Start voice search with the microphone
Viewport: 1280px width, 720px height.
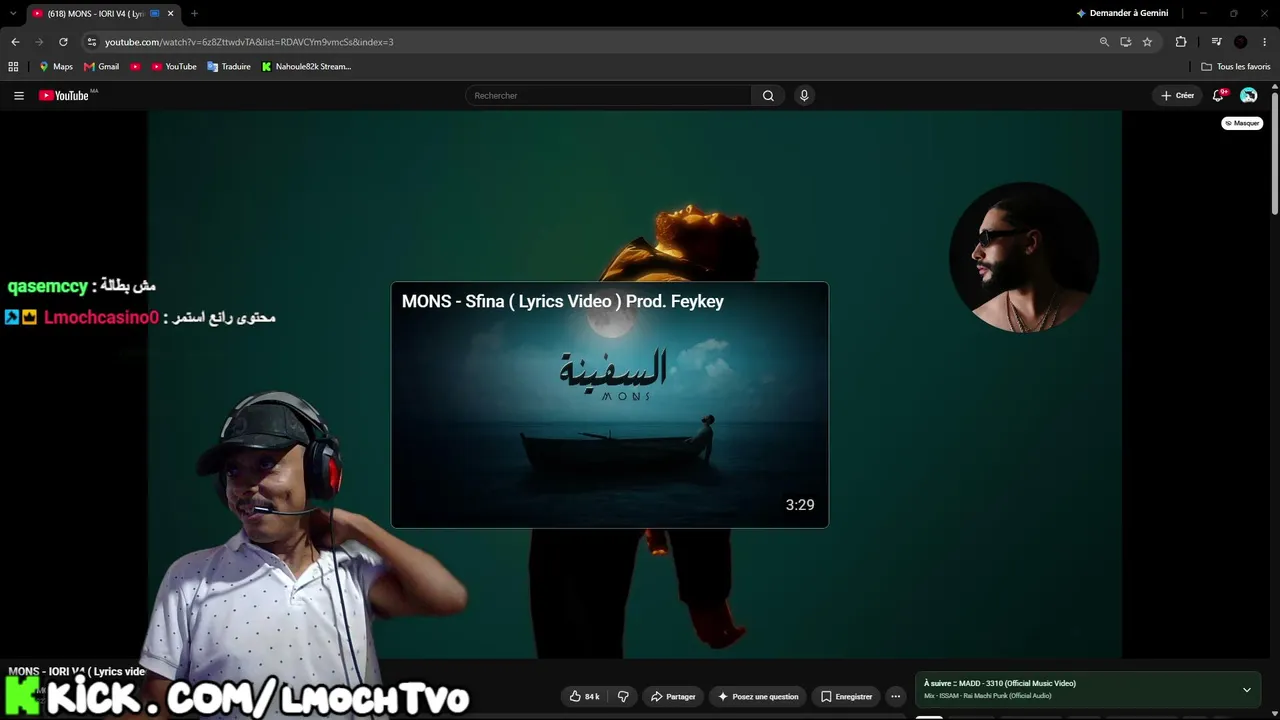pos(804,96)
